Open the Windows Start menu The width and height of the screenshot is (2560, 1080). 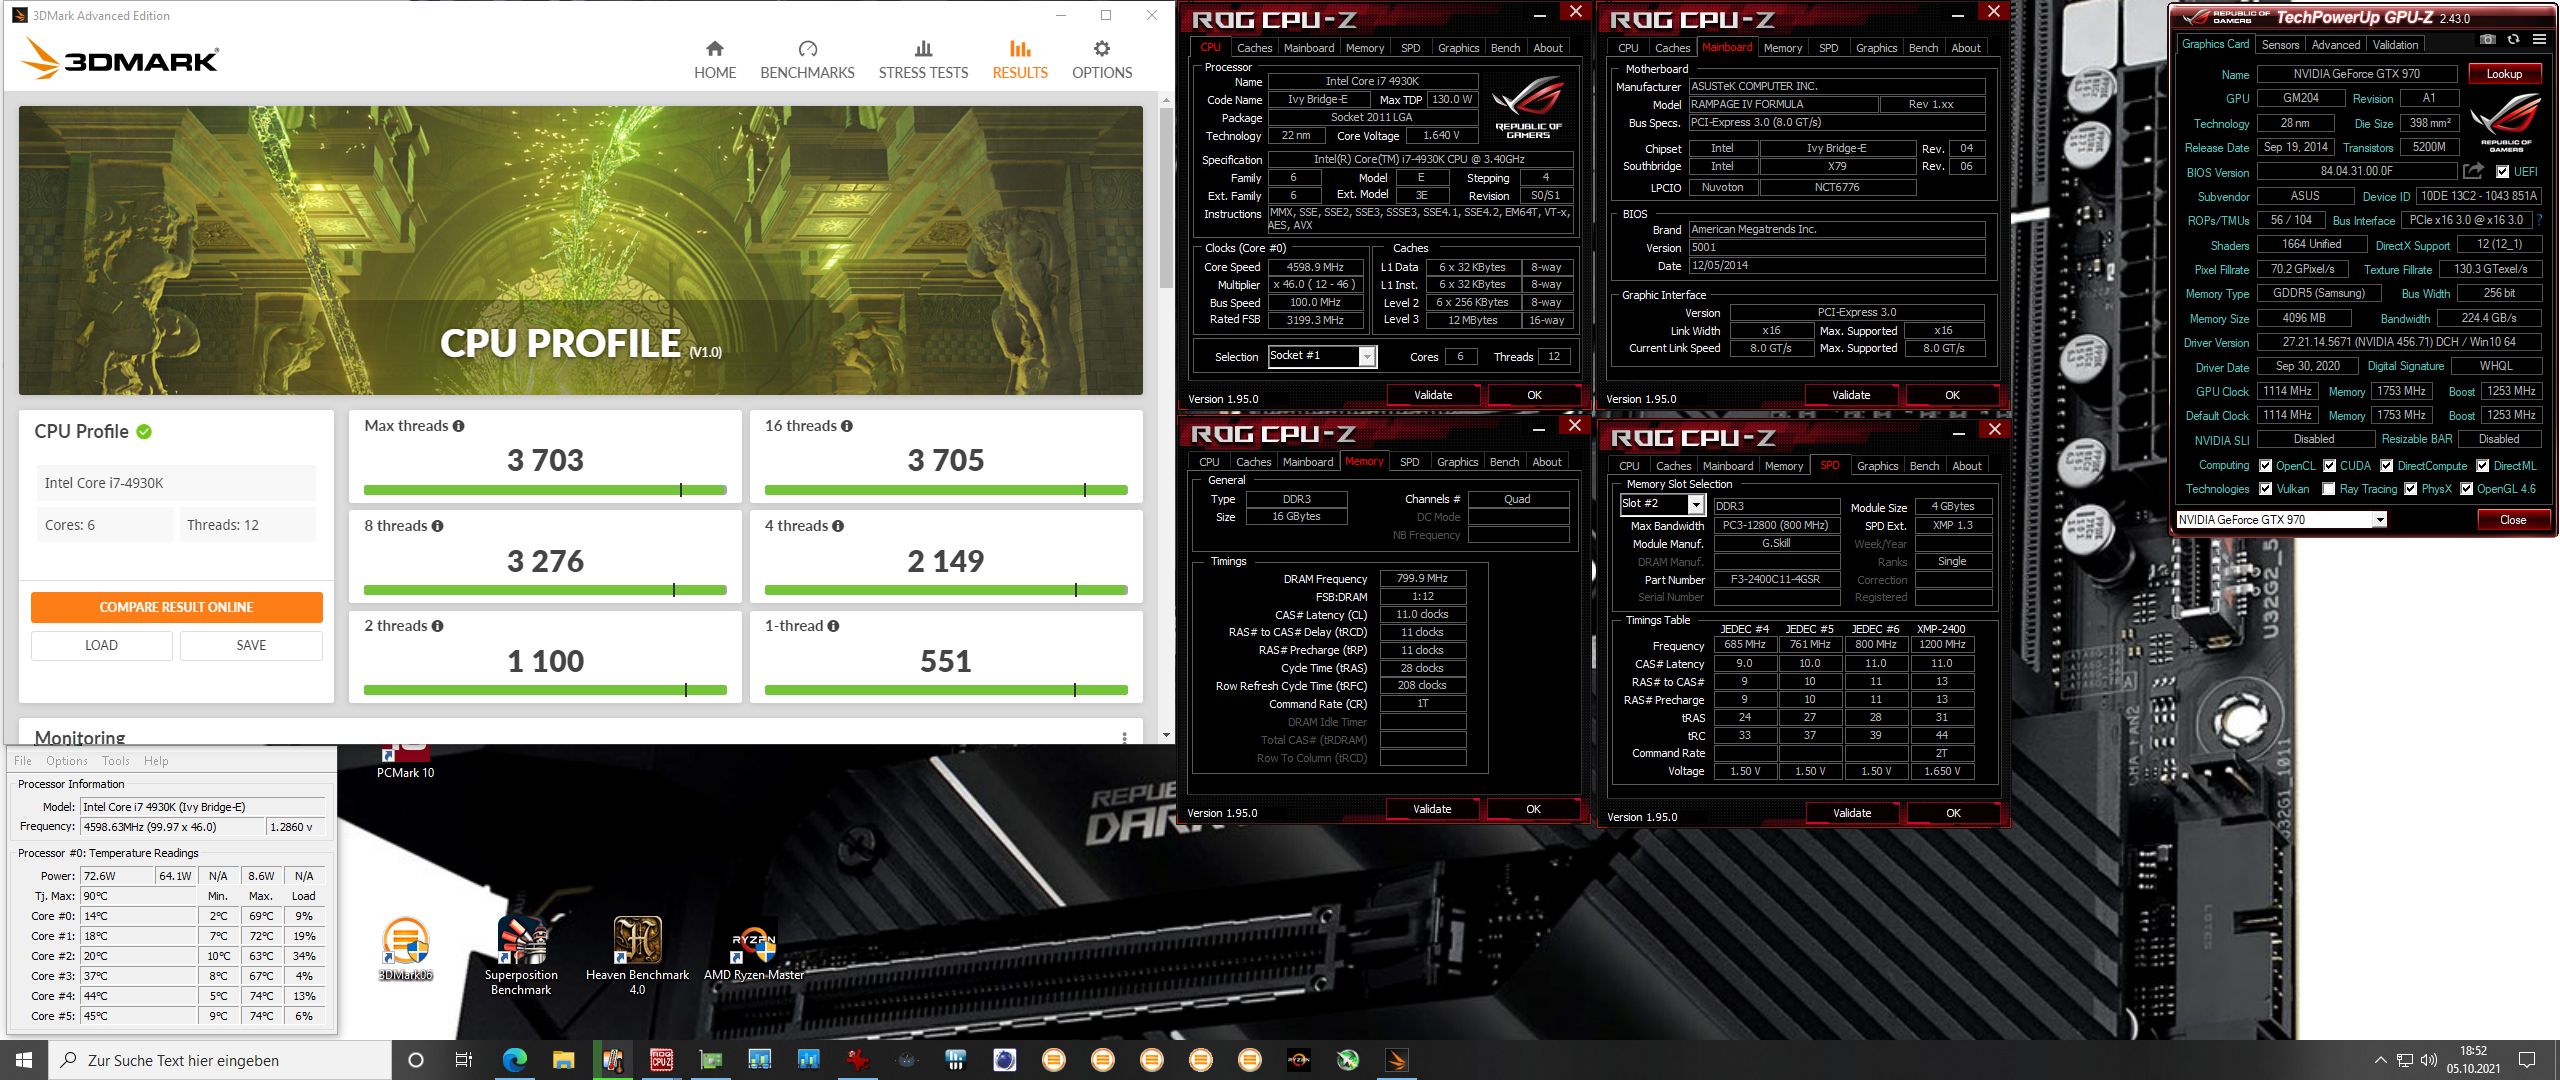click(x=24, y=1060)
